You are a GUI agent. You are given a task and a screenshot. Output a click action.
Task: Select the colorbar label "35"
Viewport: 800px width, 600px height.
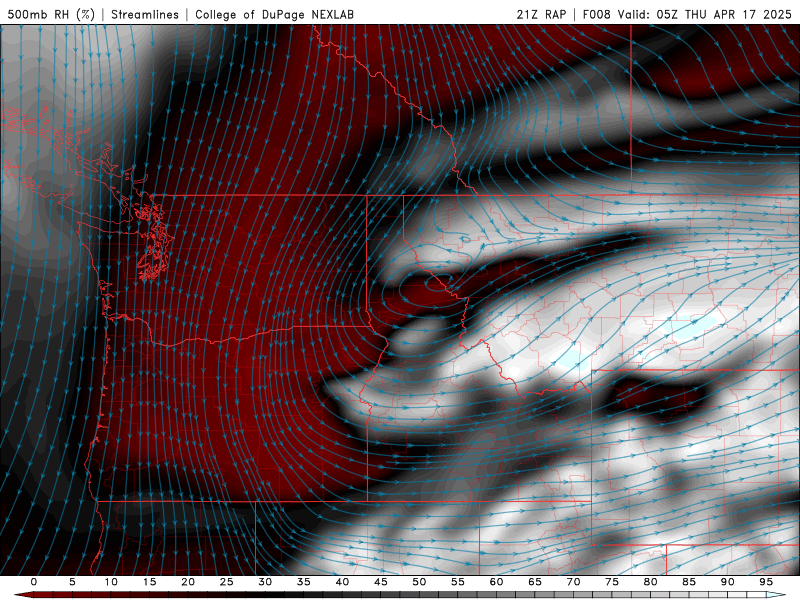pyautogui.click(x=304, y=582)
